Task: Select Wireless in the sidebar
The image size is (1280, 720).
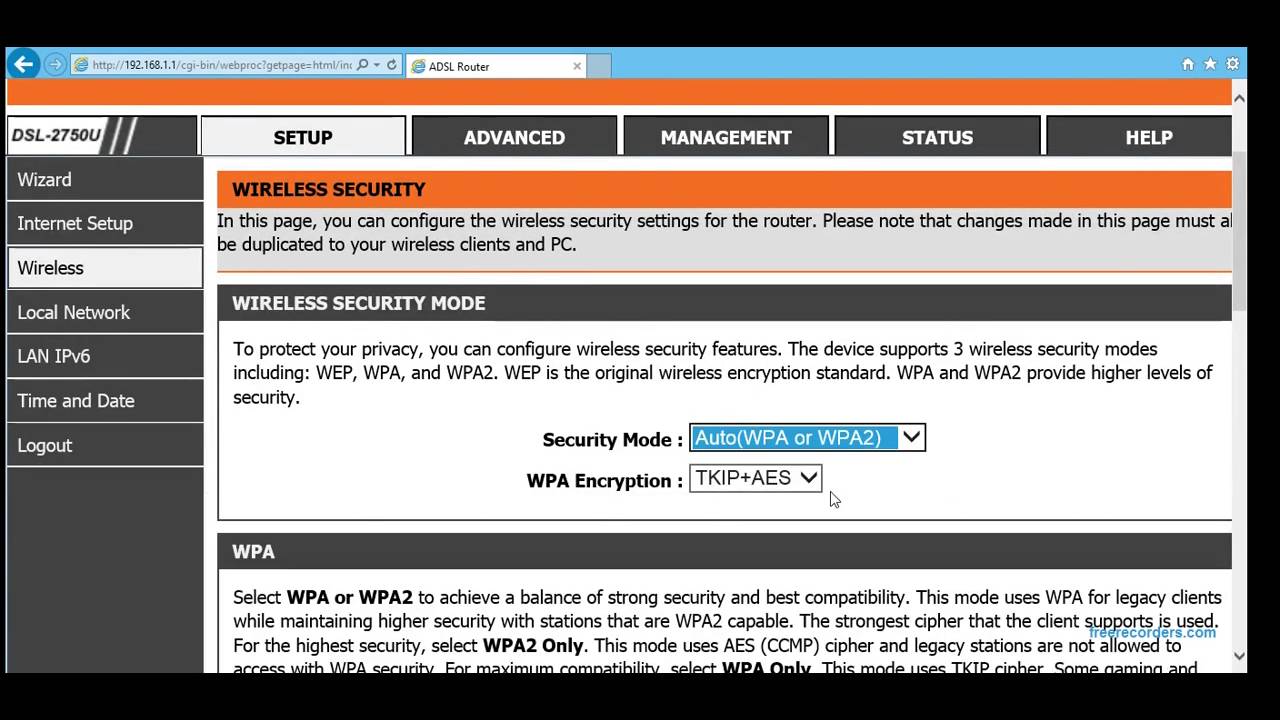Action: click(105, 268)
